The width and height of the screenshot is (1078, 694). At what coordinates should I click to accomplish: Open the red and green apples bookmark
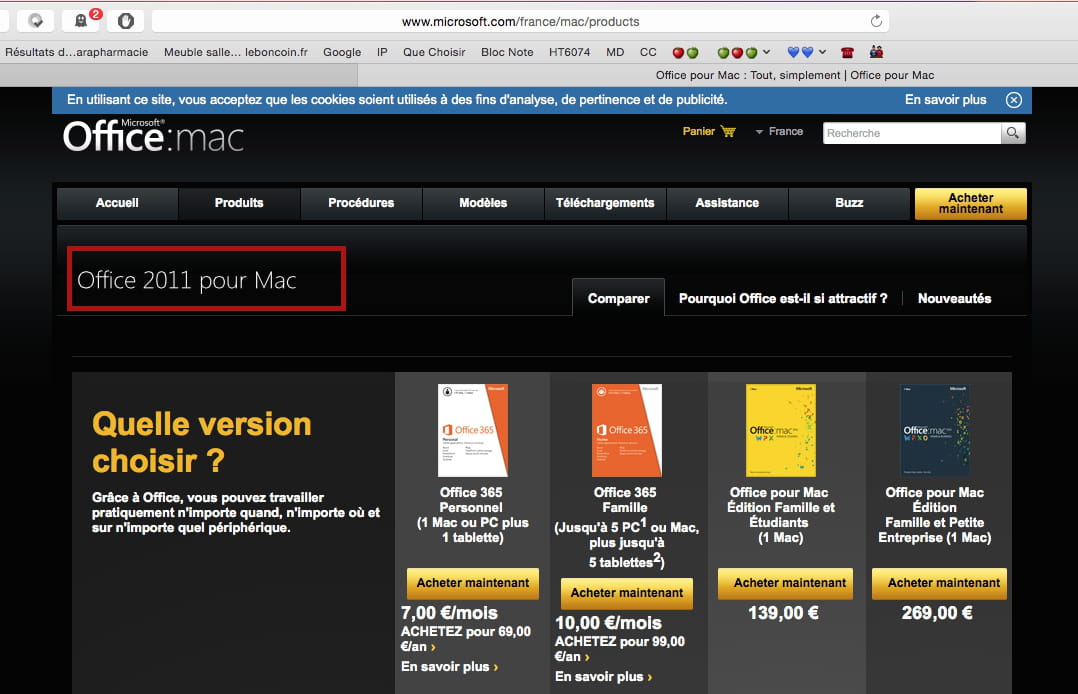pyautogui.click(x=685, y=52)
